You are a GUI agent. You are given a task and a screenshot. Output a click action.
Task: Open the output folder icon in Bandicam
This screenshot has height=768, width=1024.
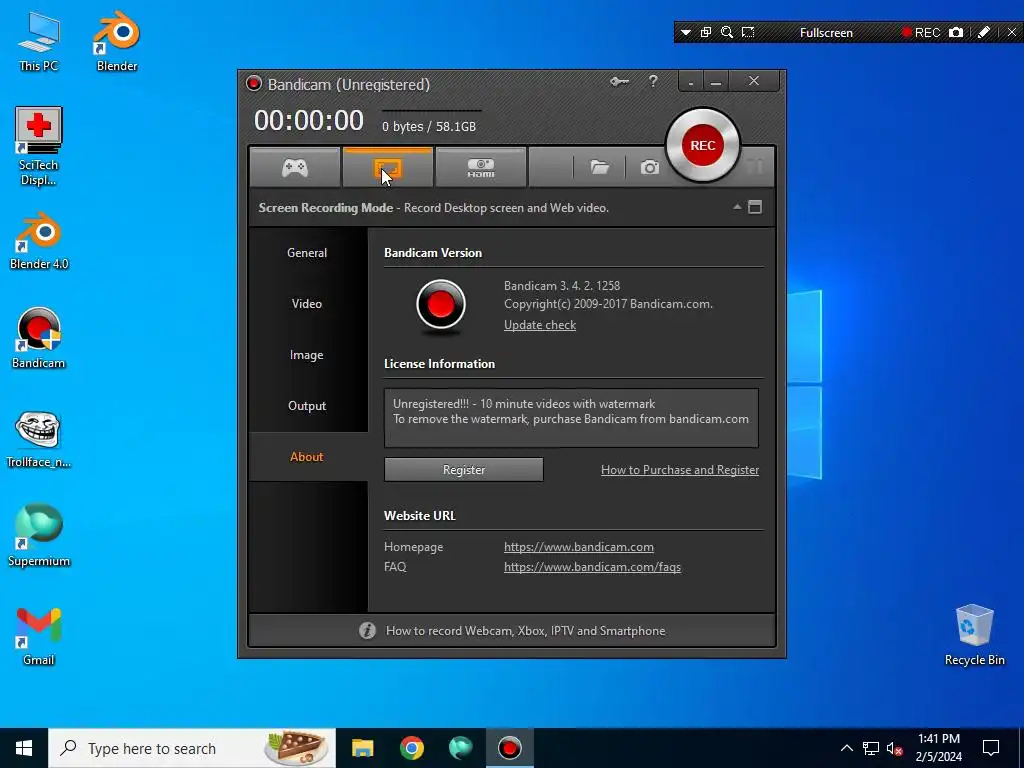click(600, 168)
